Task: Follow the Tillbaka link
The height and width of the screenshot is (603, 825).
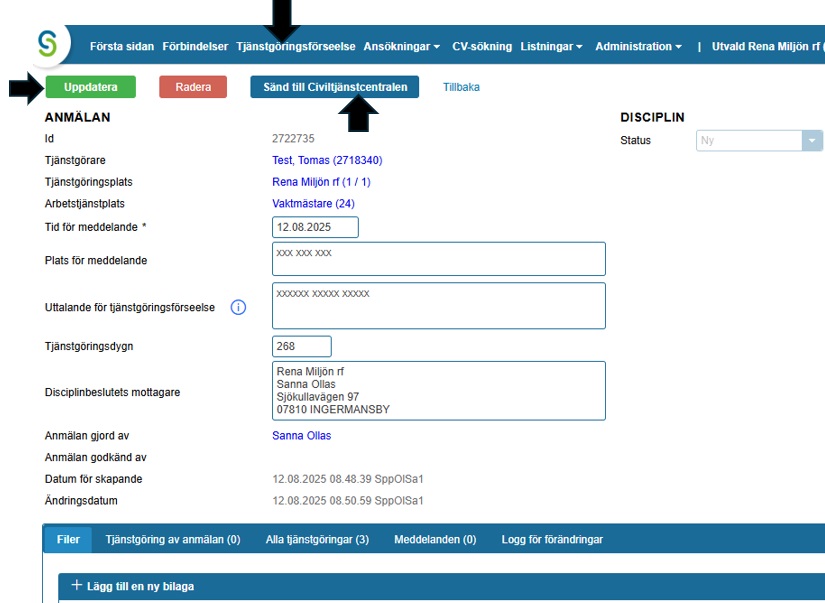Action: pyautogui.click(x=461, y=87)
